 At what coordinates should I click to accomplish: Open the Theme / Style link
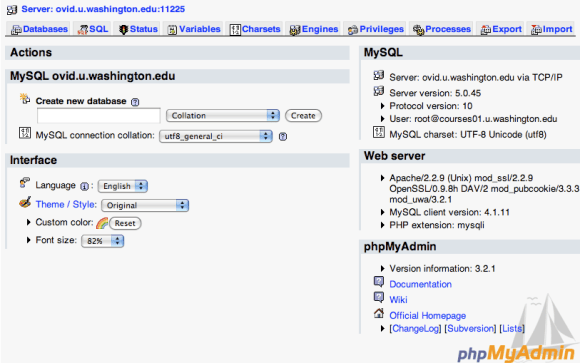click(66, 204)
